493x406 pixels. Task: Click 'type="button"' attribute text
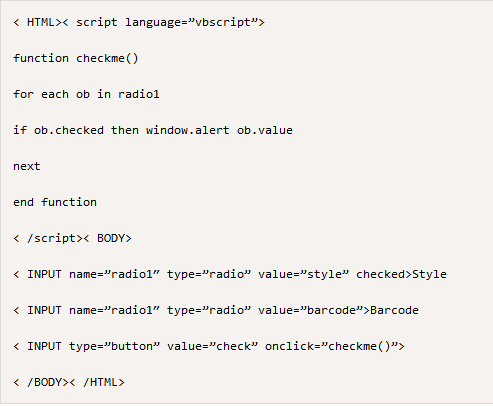pos(114,346)
